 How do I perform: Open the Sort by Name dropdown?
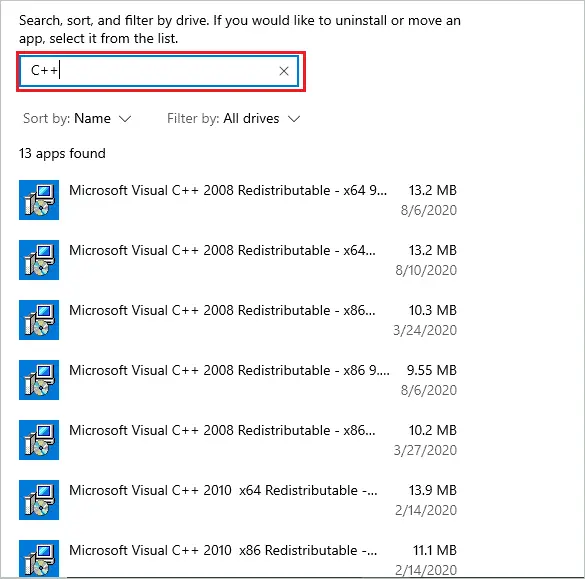77,119
